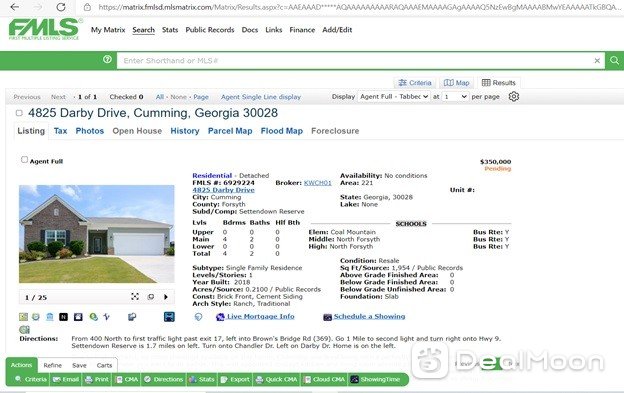
Task: Toggle the Agent Full checkbox
Action: tap(24, 160)
